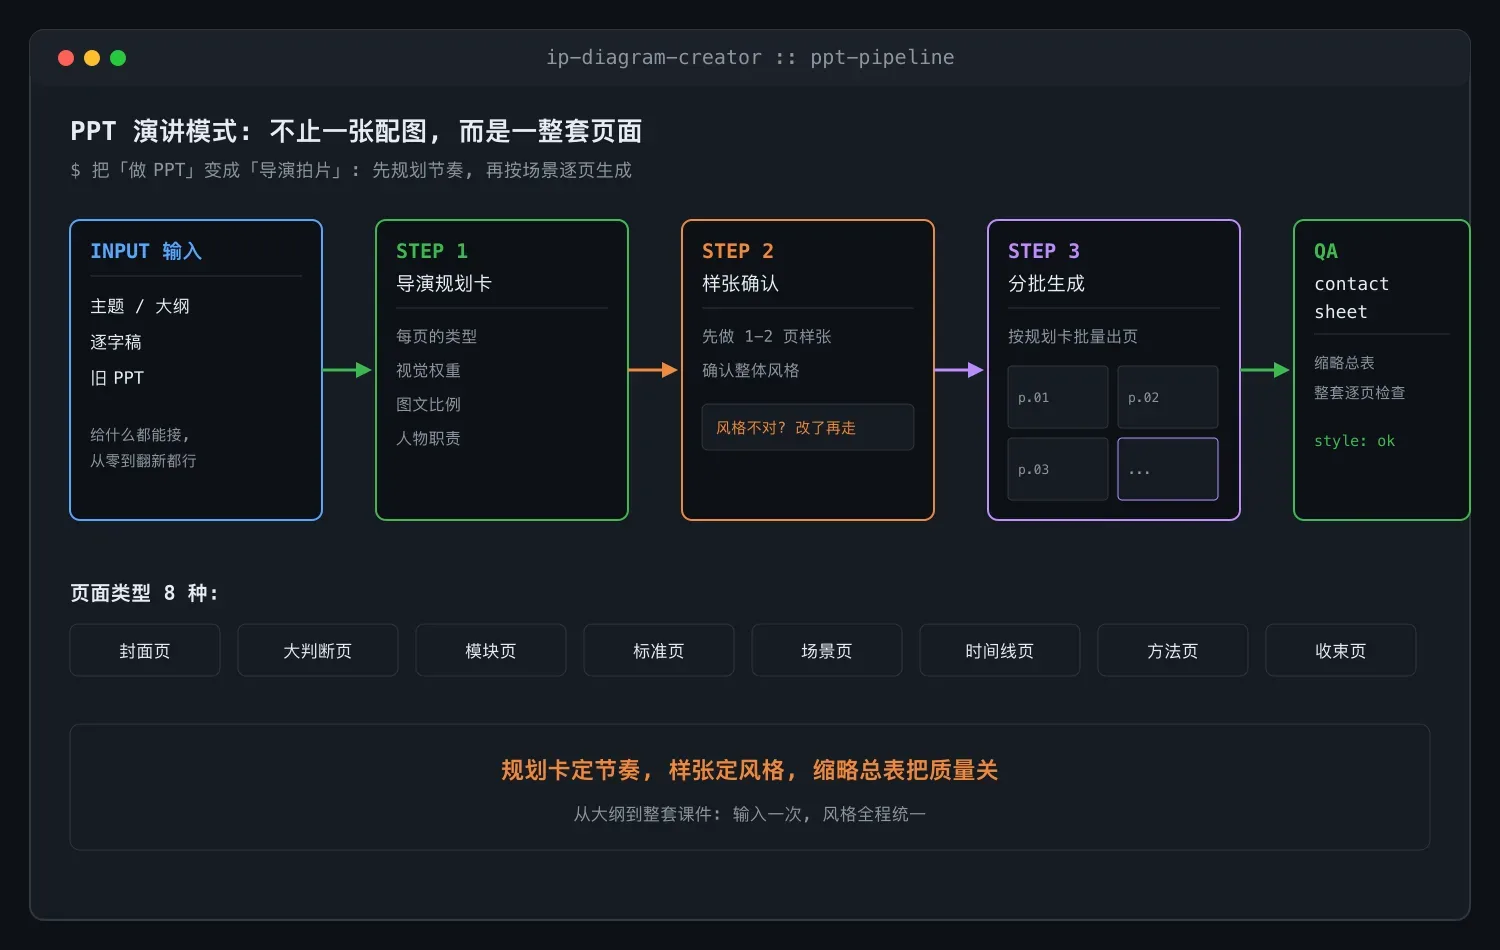Open the p.02 page thumbnail
1500x950 pixels.
pyautogui.click(x=1168, y=397)
